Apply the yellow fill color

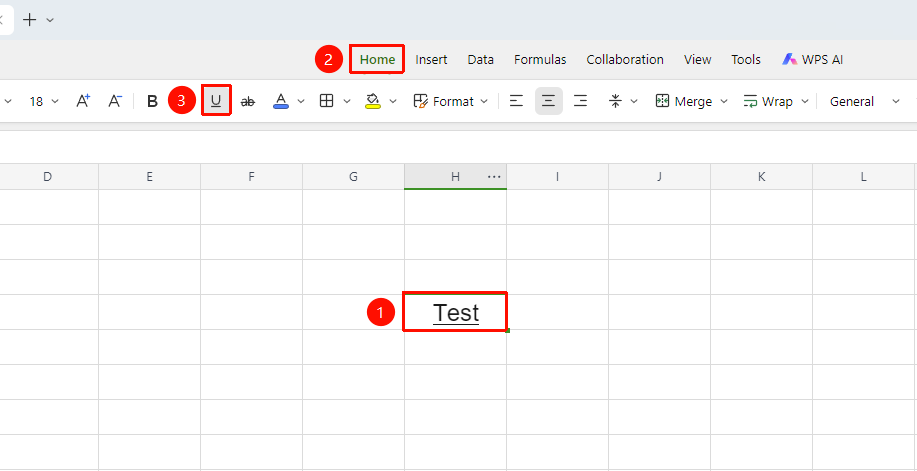(x=373, y=101)
